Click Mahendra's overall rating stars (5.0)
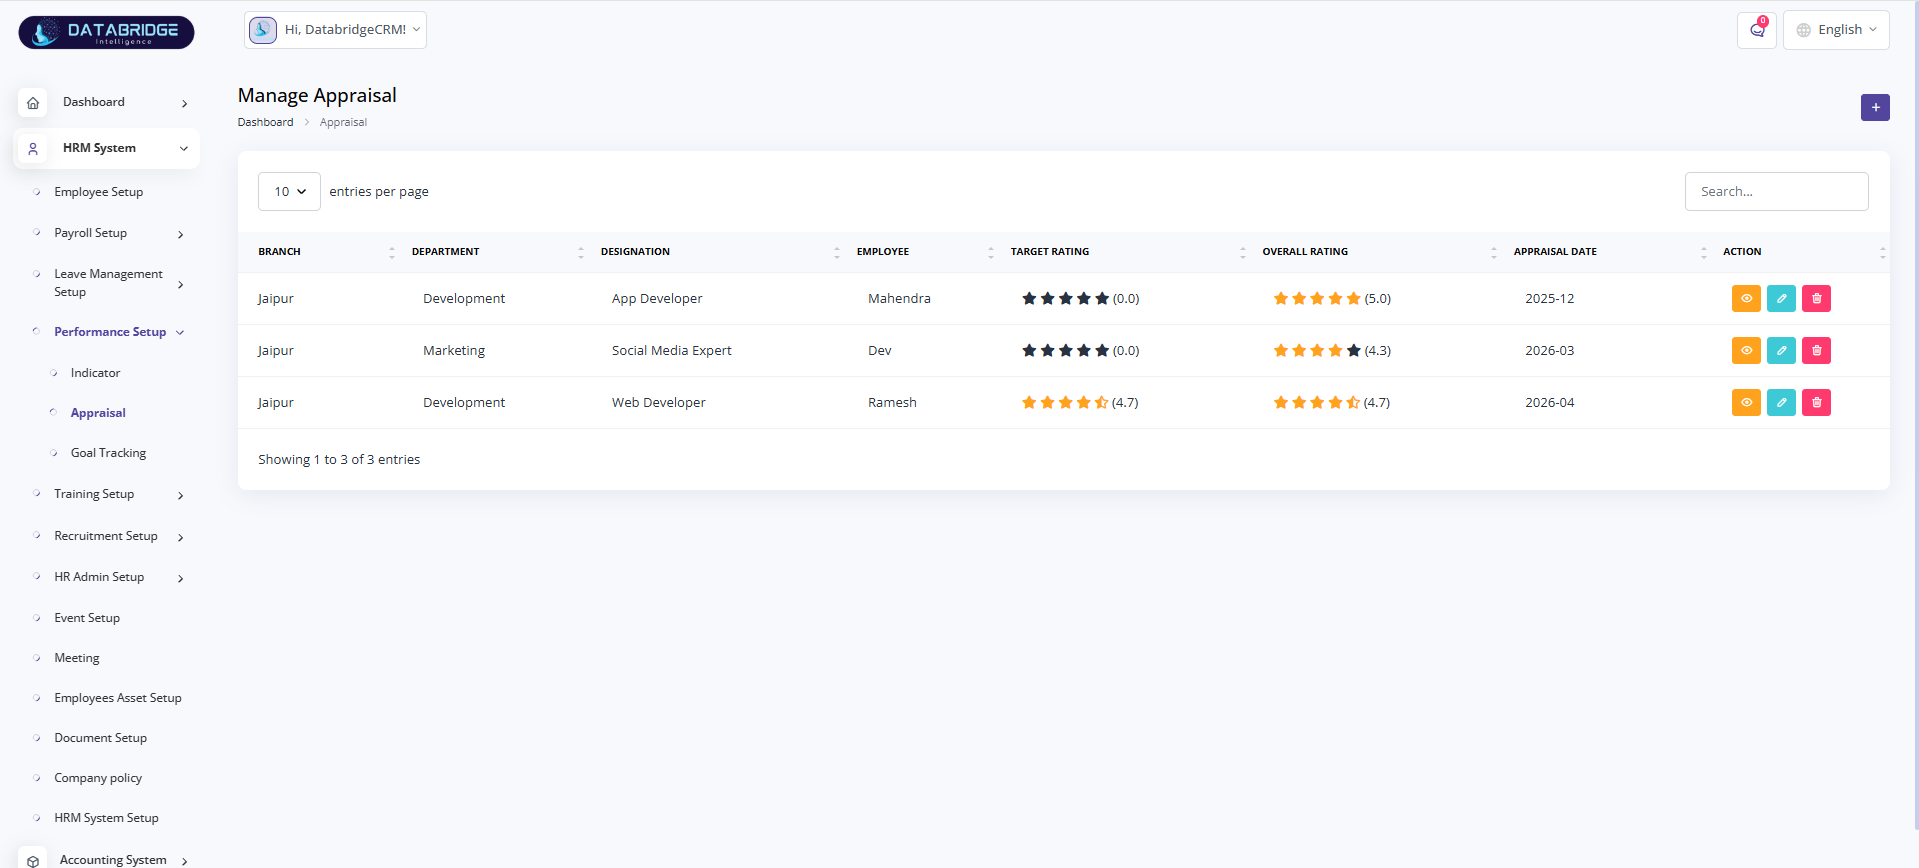The image size is (1919, 868). pos(1317,298)
